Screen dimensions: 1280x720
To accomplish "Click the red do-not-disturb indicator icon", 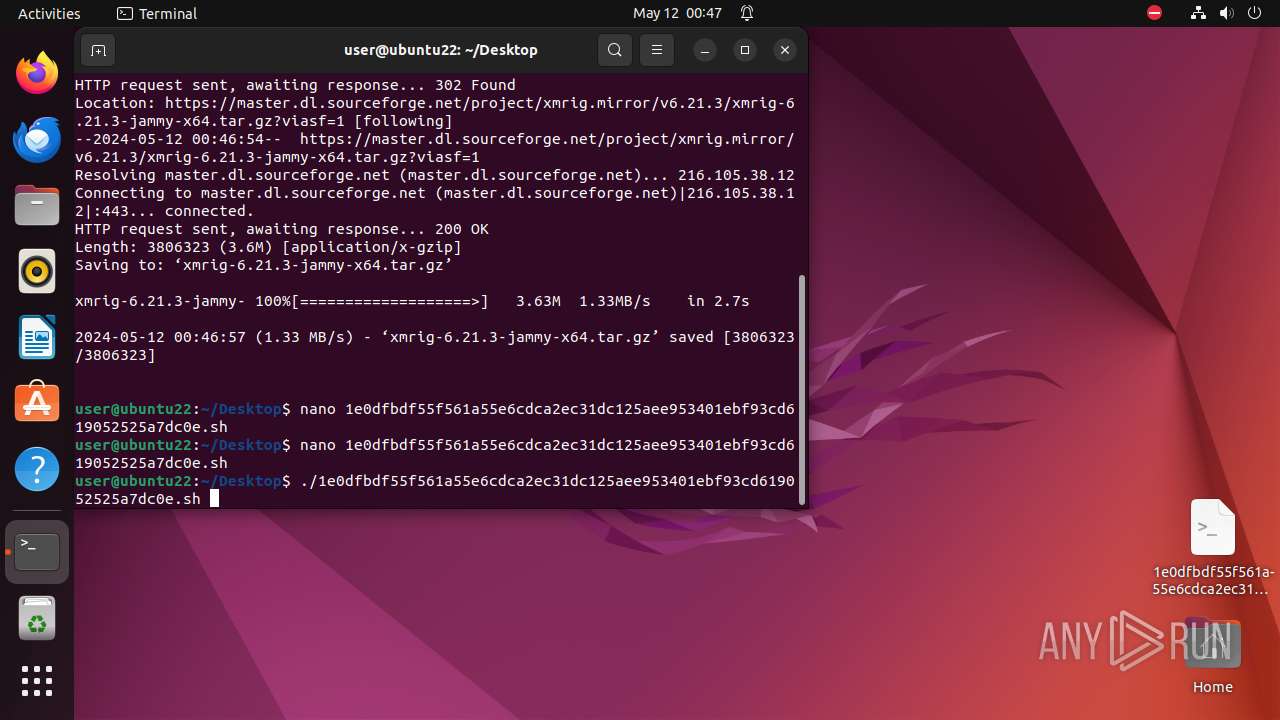I will (x=1155, y=13).
